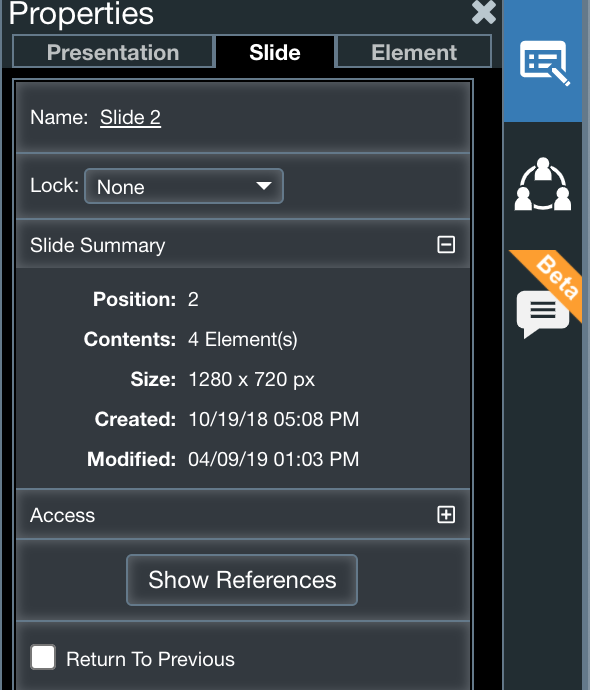Open the collaboration people icon
The width and height of the screenshot is (590, 690).
(543, 184)
